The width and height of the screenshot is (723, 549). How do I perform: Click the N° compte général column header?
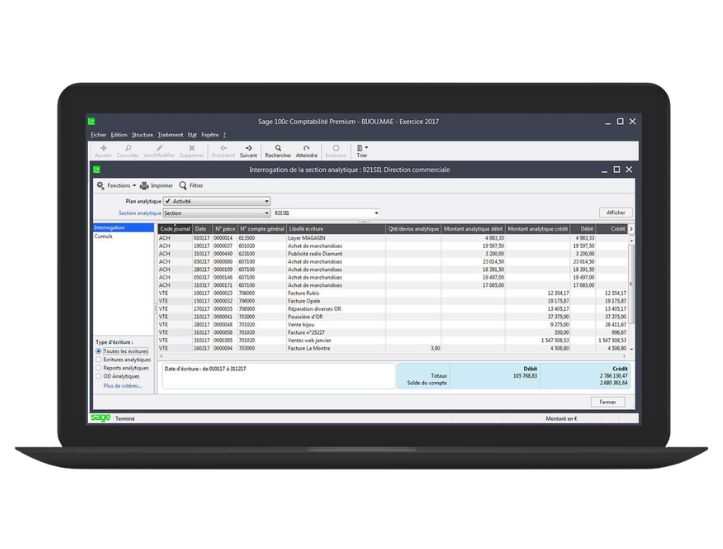[262, 229]
